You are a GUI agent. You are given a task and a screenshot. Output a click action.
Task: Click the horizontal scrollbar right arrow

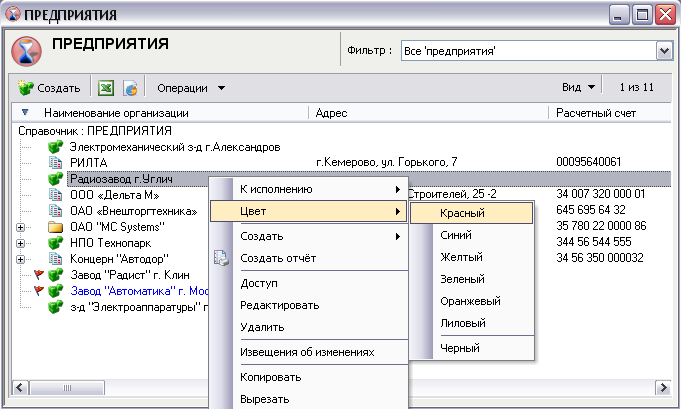[x=661, y=387]
